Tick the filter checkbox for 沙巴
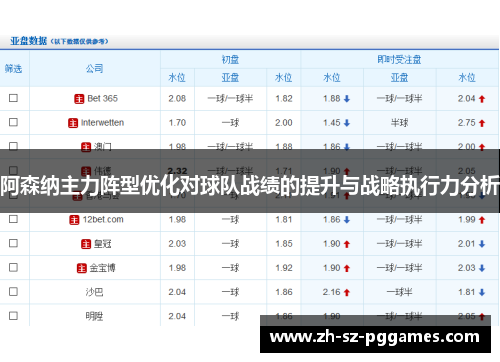Screen dimensions: 500x362 point(13,292)
